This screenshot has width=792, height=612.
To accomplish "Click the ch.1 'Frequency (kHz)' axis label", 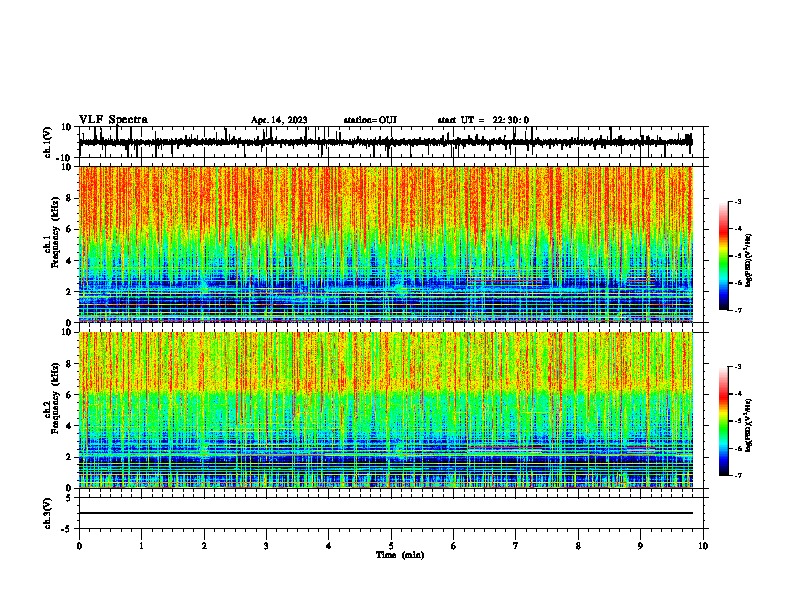I will pyautogui.click(x=55, y=232).
